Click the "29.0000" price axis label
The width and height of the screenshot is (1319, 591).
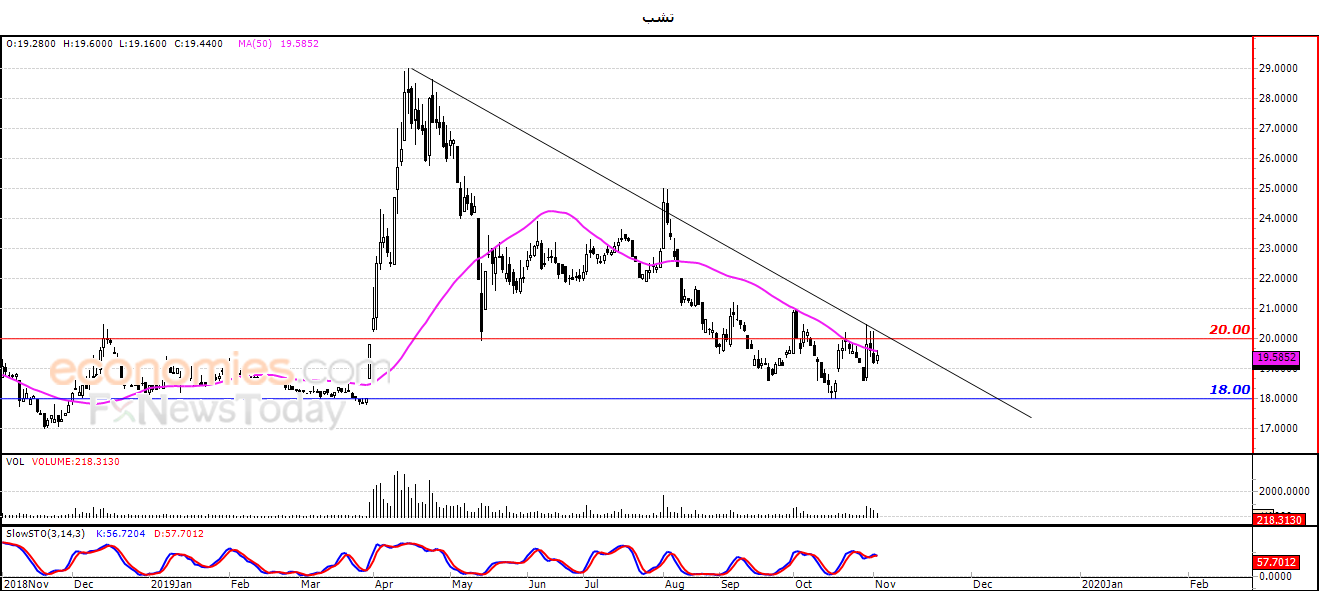[x=1280, y=69]
